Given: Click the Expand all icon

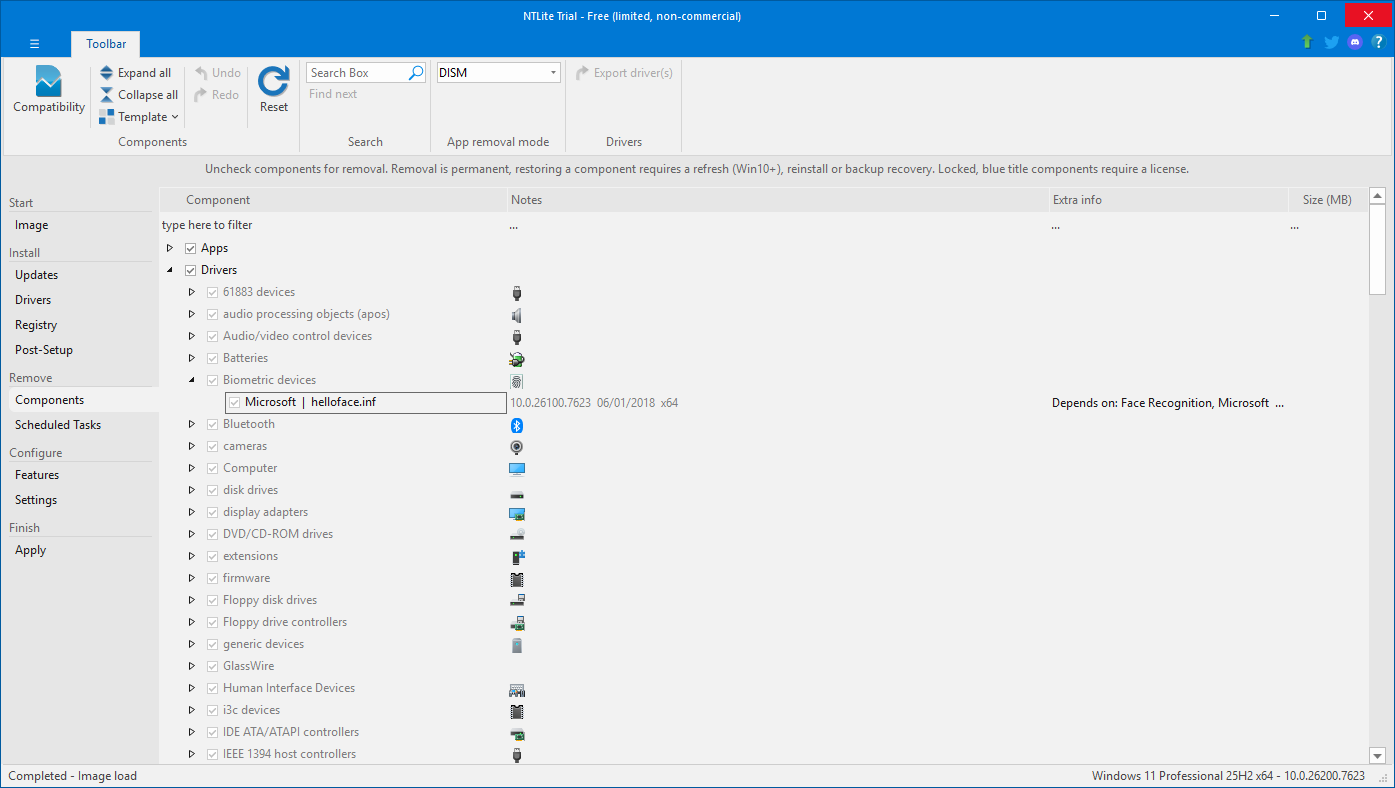Looking at the screenshot, I should click(107, 73).
